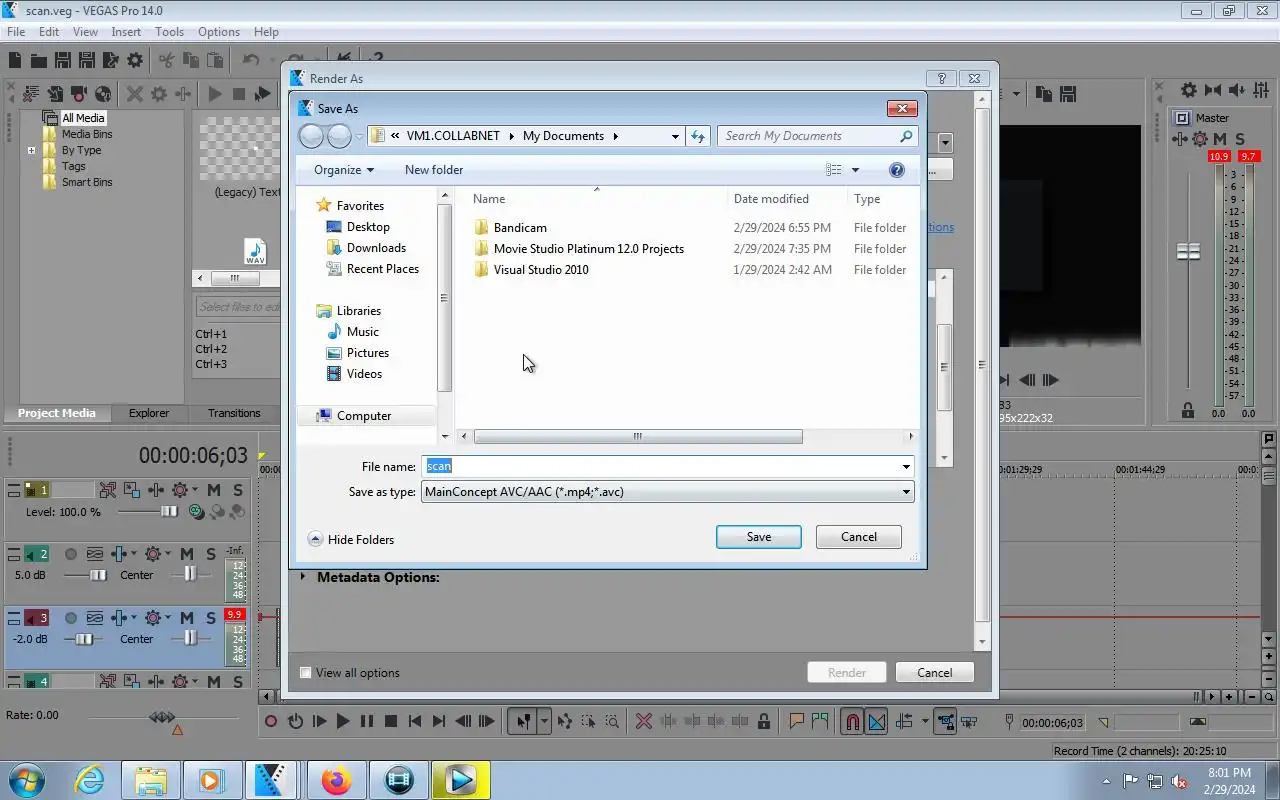Viewport: 1280px width, 800px height.
Task: Click the refresh icon beside the address bar
Action: (x=698, y=136)
